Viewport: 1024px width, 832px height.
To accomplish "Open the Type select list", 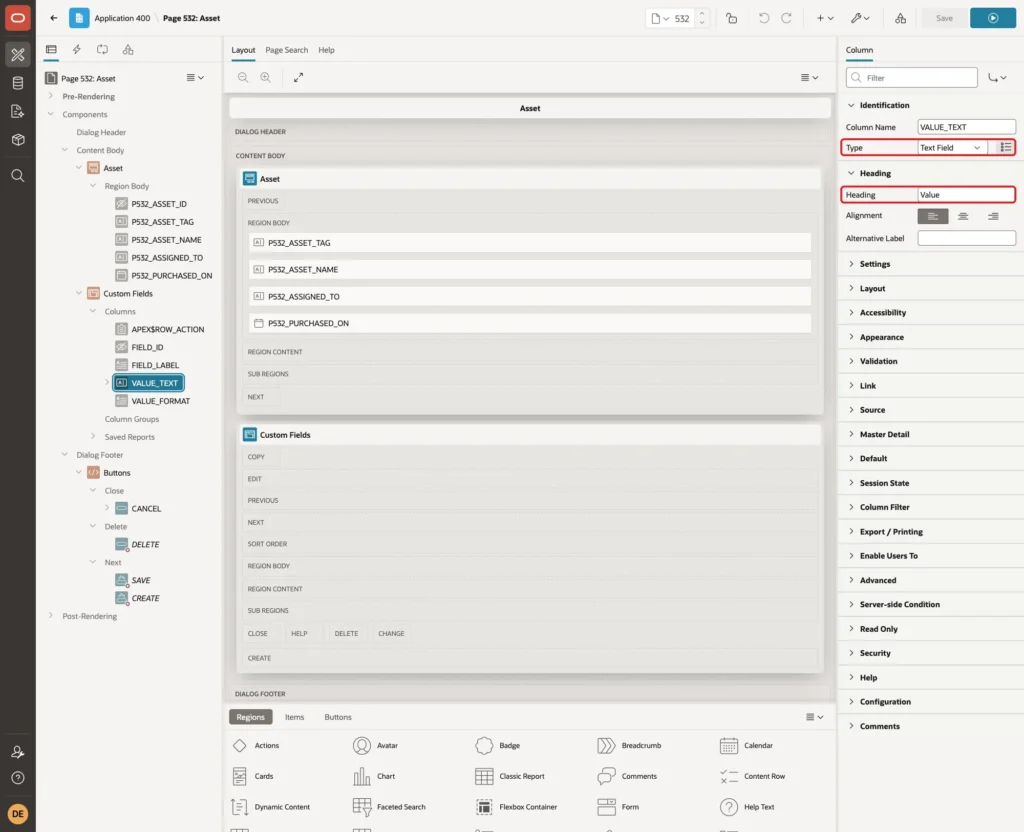I will click(x=952, y=148).
